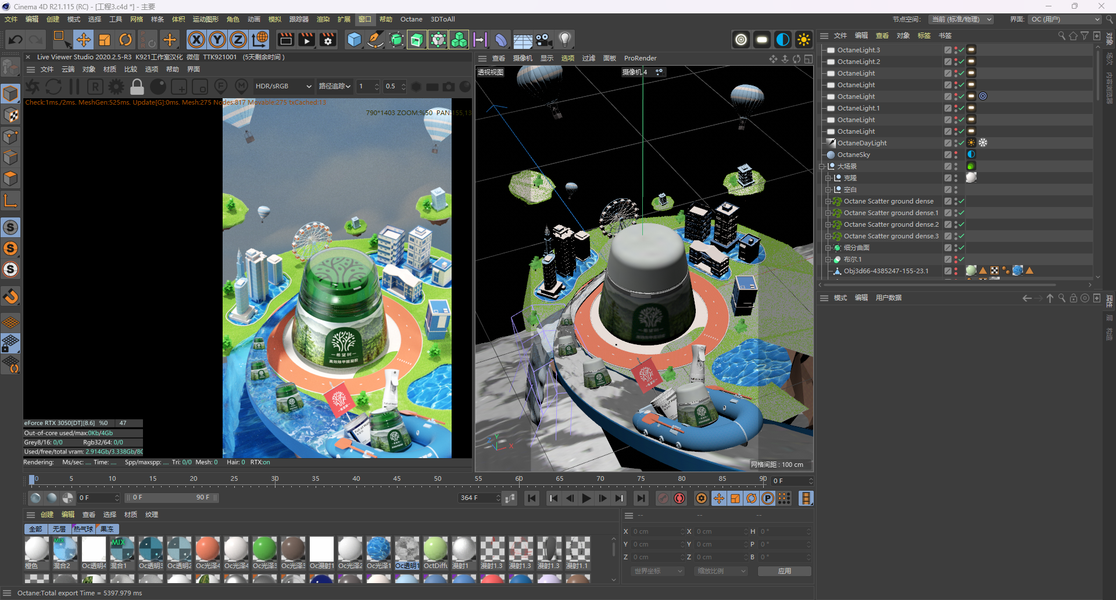Screen dimensions: 1116x600
Task: Open the 节点空间 dropdown
Action: pos(961,19)
